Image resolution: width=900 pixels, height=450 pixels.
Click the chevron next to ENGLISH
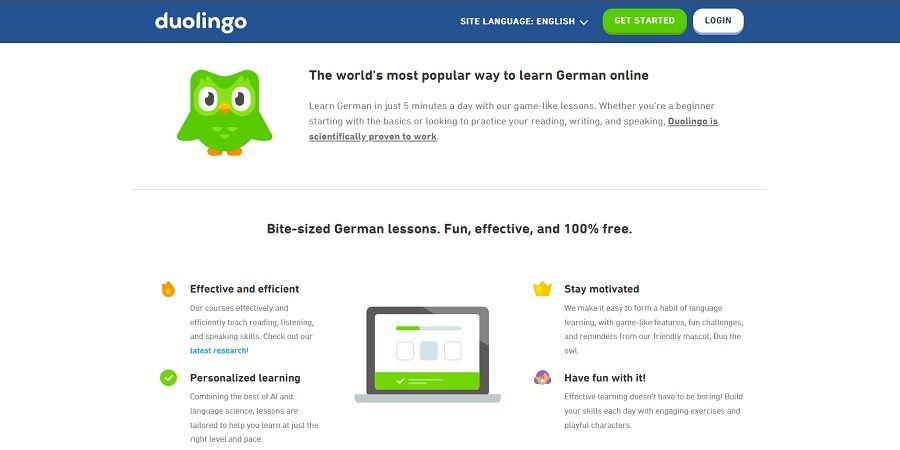pyautogui.click(x=584, y=22)
